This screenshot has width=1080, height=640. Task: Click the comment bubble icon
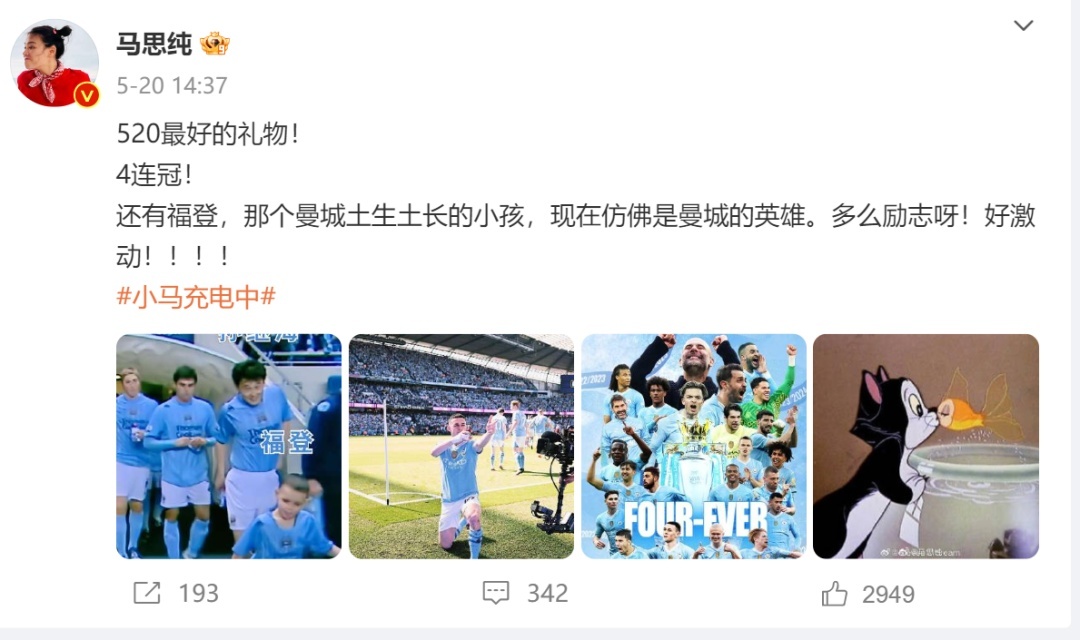[x=496, y=593]
